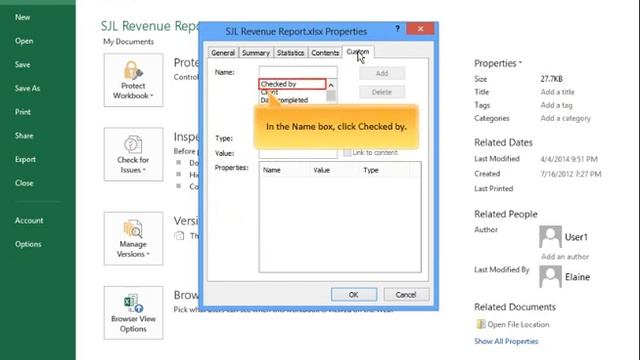
Task: Click Add a category field
Action: point(565,118)
